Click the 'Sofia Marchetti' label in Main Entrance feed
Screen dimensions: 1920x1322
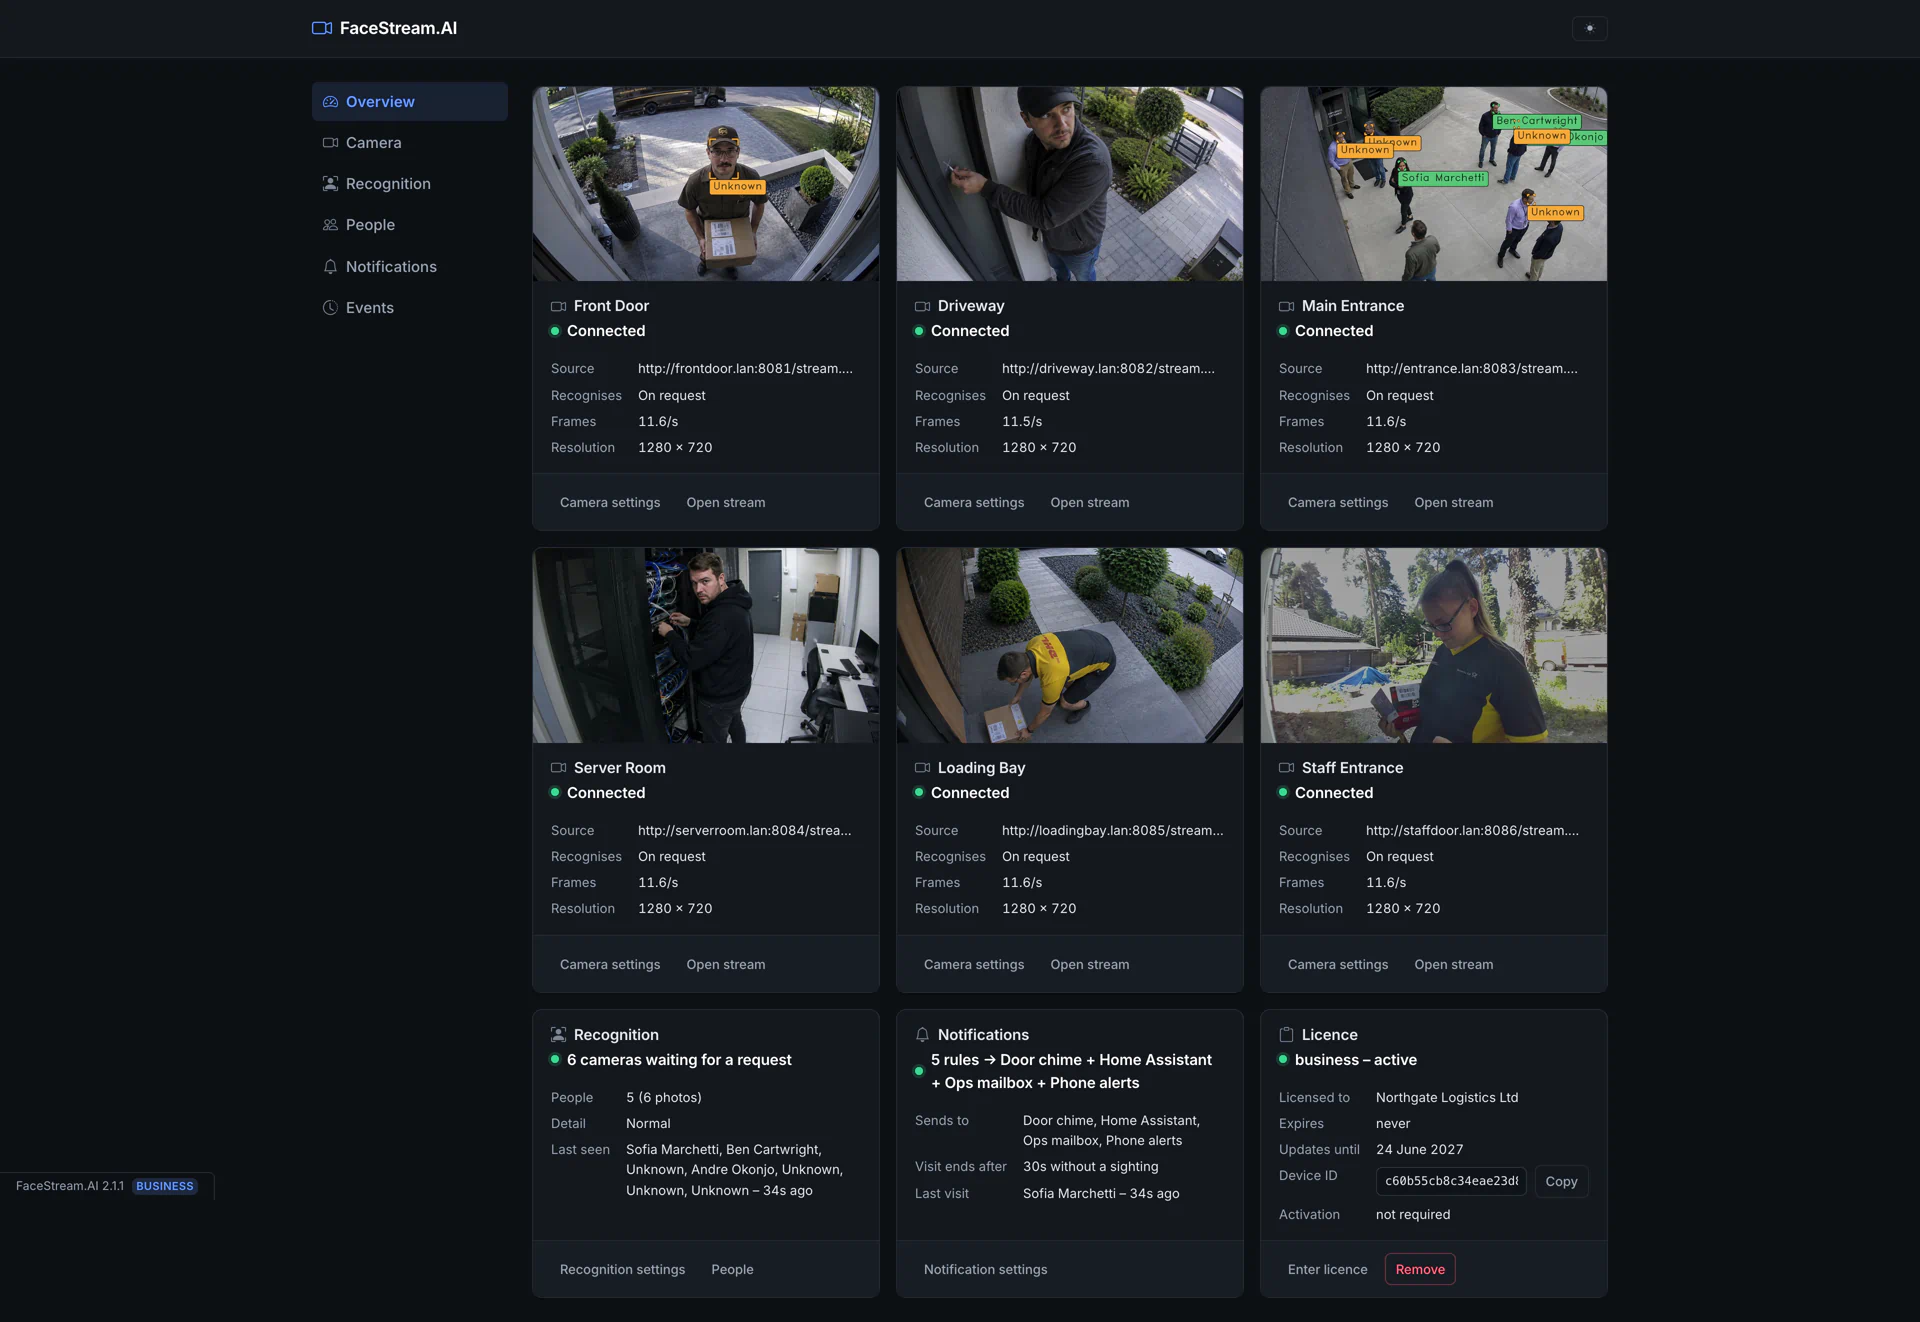(1443, 178)
